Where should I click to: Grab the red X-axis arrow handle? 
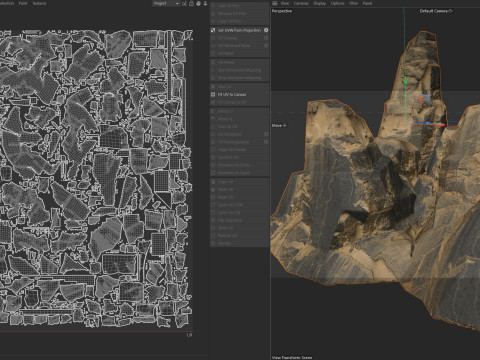pyautogui.click(x=442, y=125)
